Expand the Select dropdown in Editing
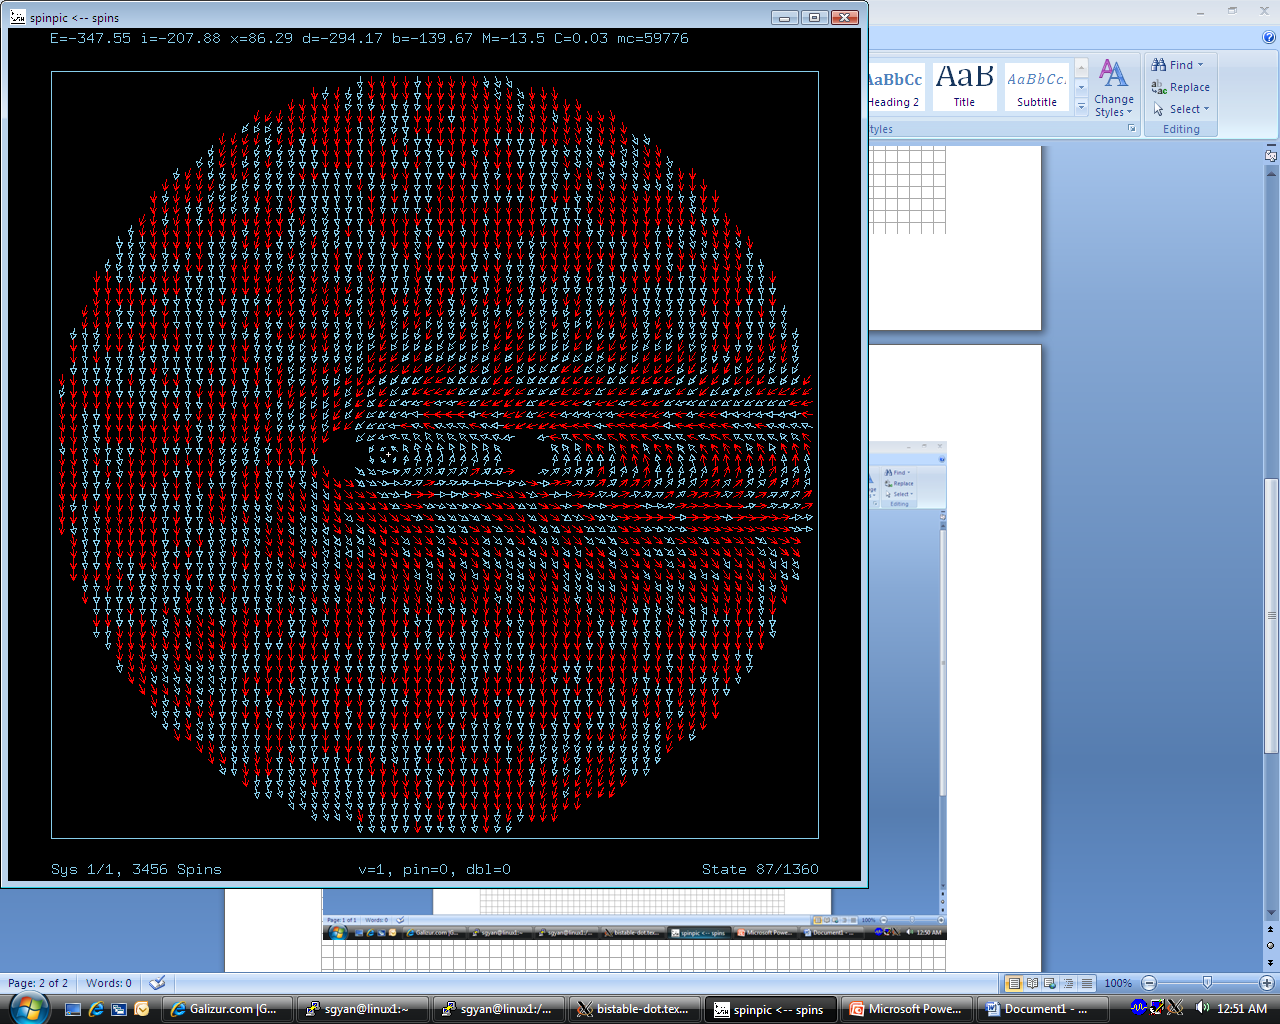This screenshot has height=1024, width=1280. point(1183,109)
